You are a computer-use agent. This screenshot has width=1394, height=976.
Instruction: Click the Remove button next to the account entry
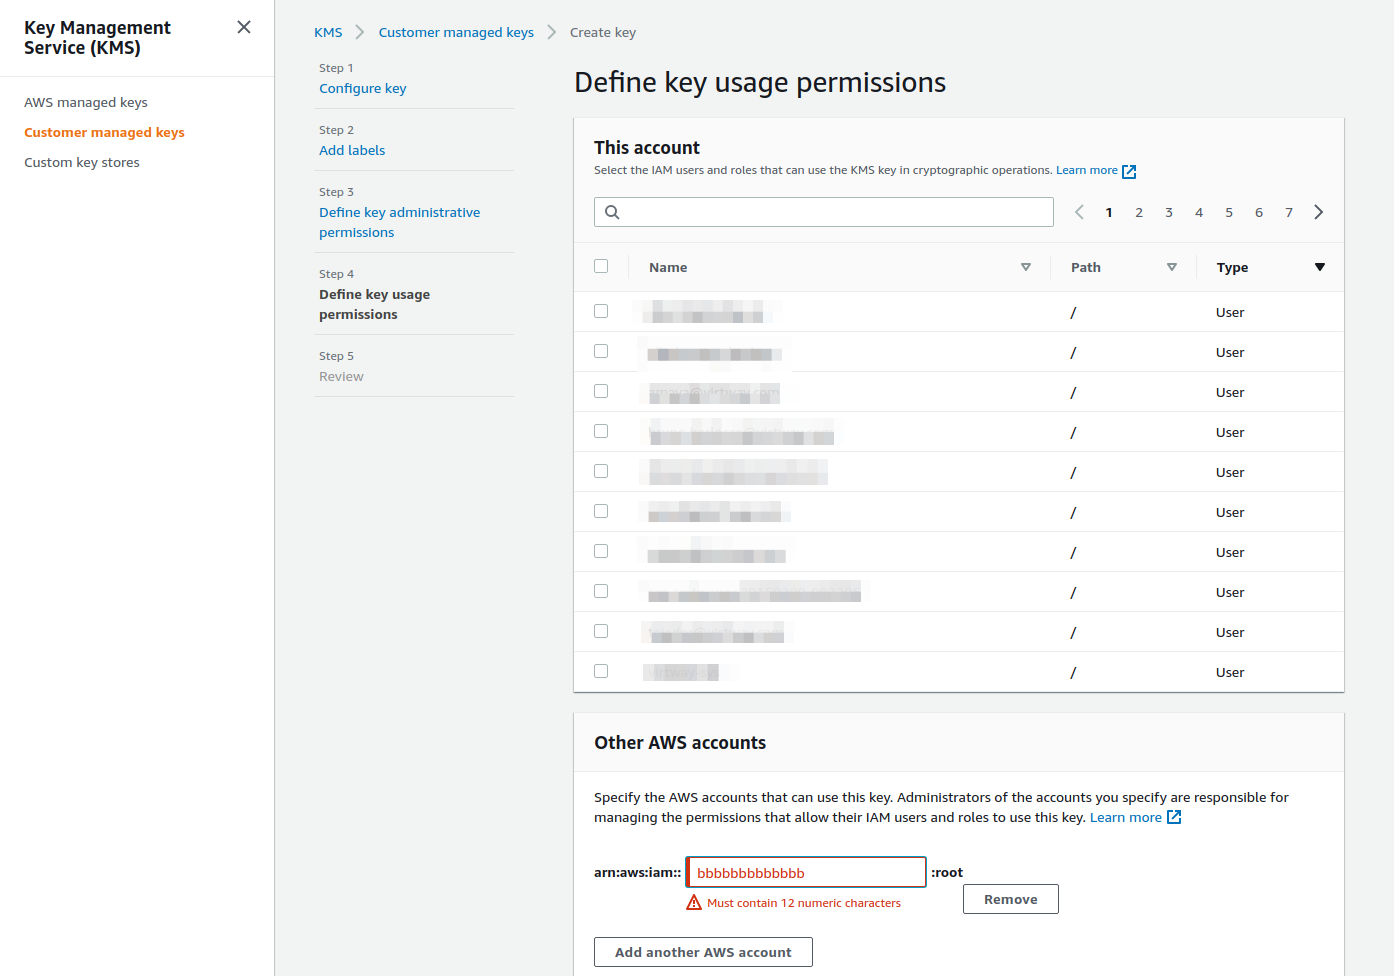coord(1010,898)
